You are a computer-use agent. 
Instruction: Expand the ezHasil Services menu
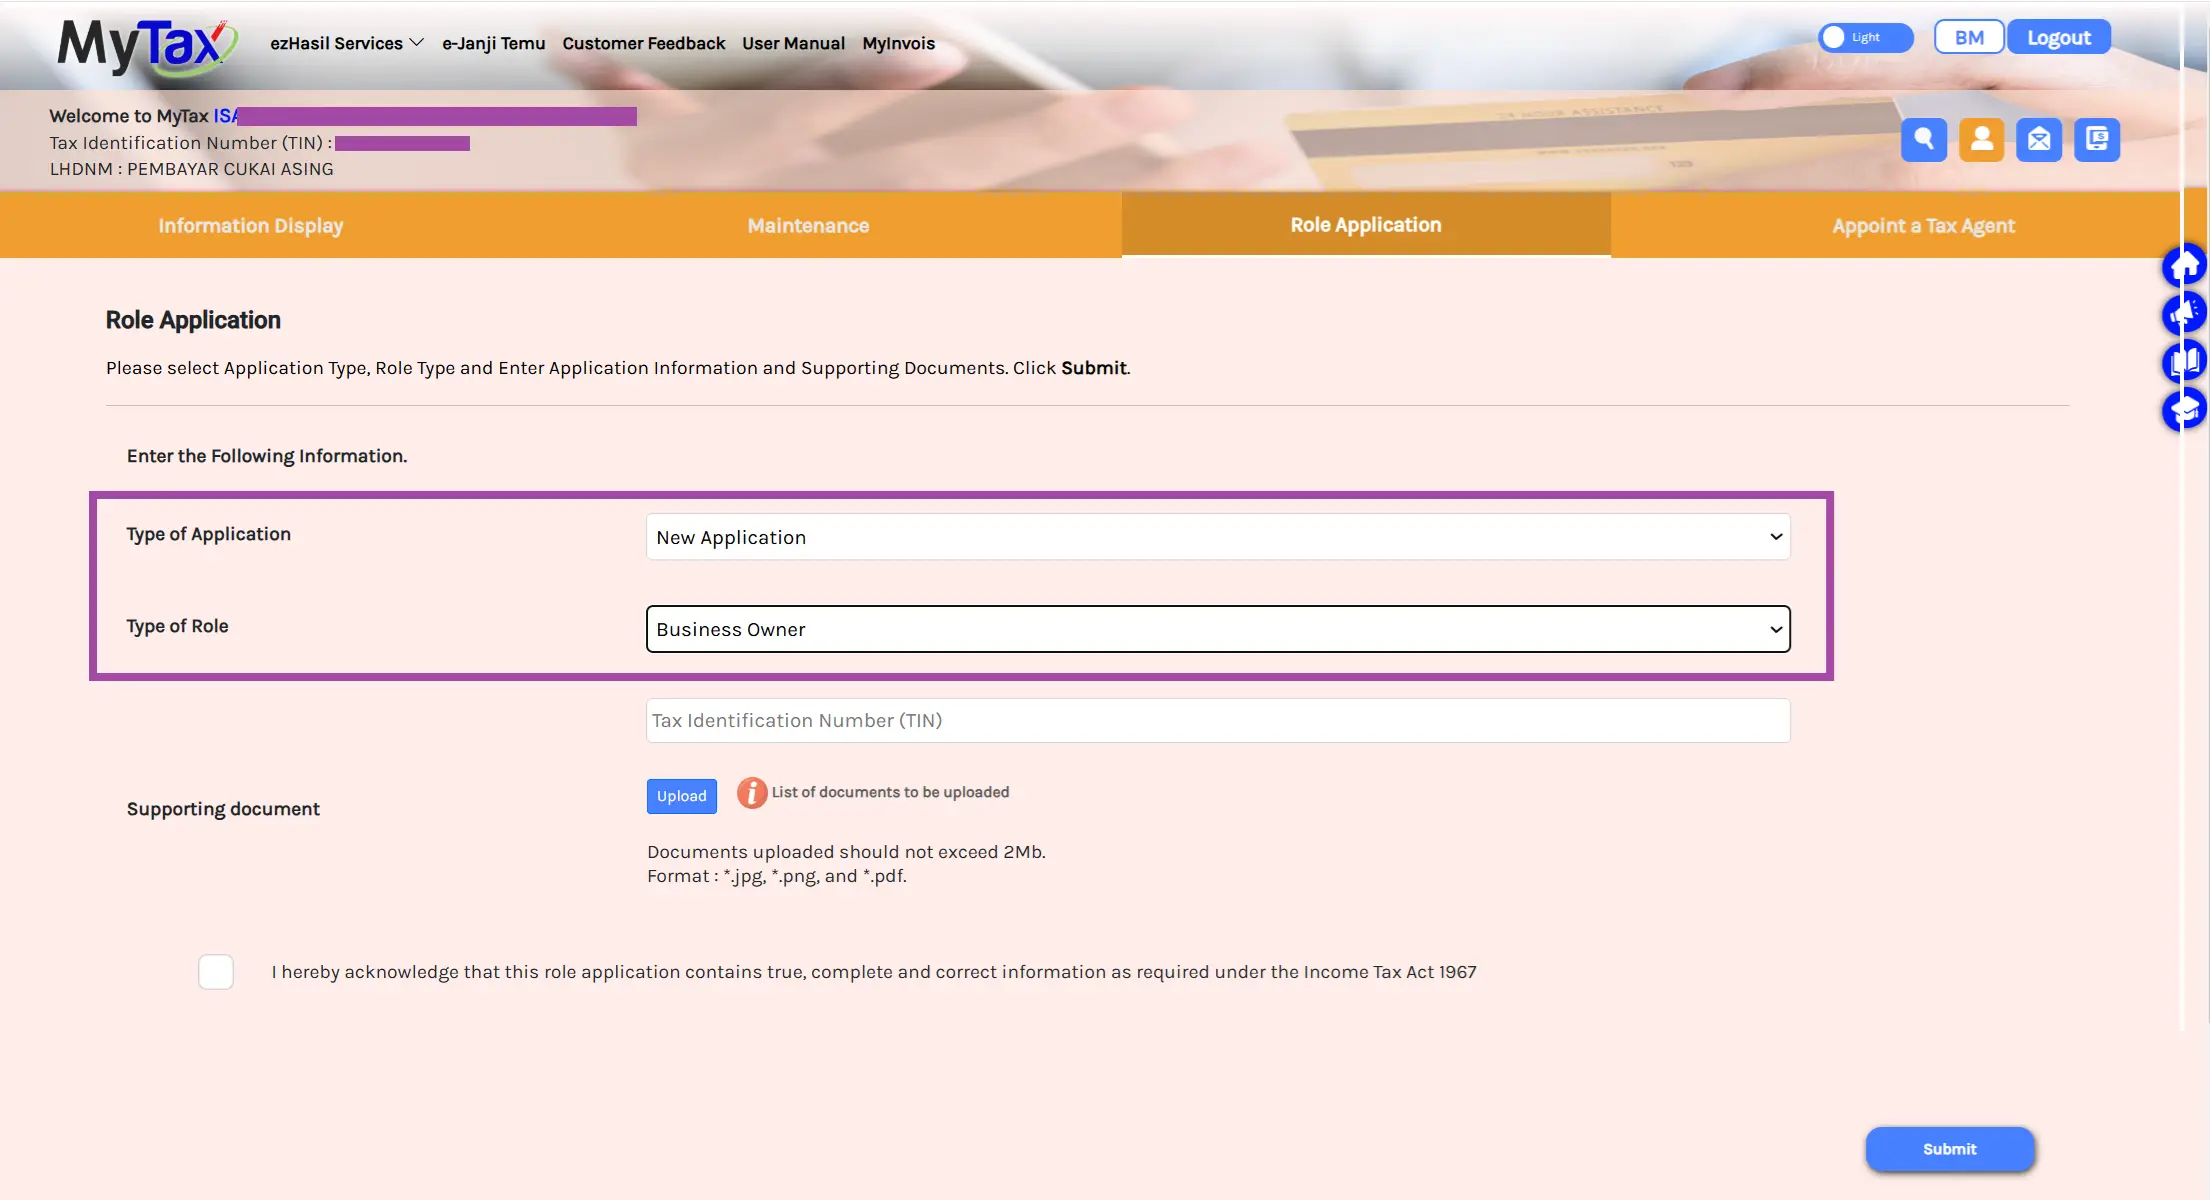346,43
